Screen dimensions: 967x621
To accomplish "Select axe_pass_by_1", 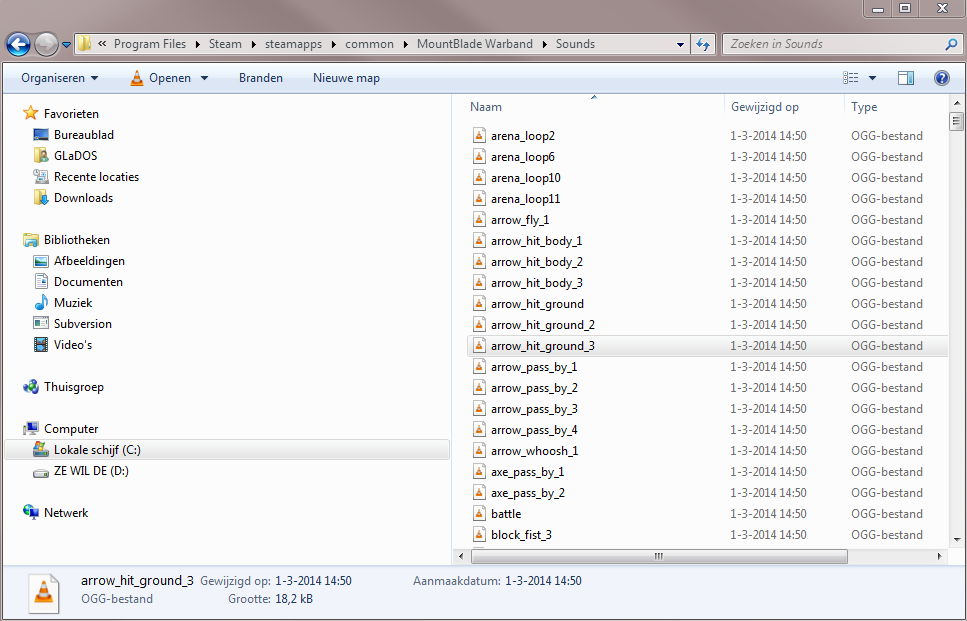I will pos(527,472).
